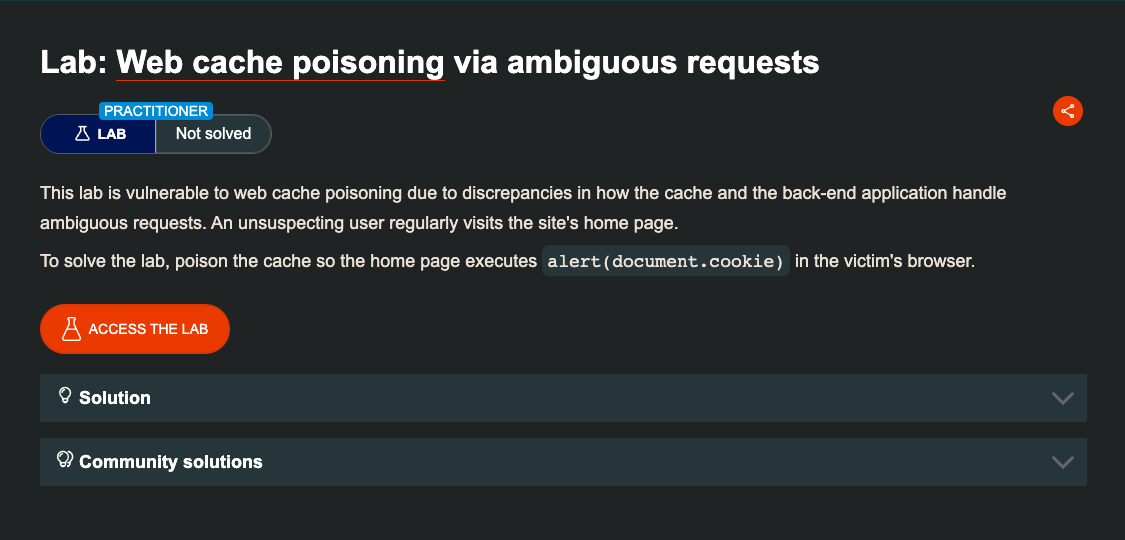Click the empty area of the Solution bar
The width and height of the screenshot is (1125, 540).
tap(600, 398)
